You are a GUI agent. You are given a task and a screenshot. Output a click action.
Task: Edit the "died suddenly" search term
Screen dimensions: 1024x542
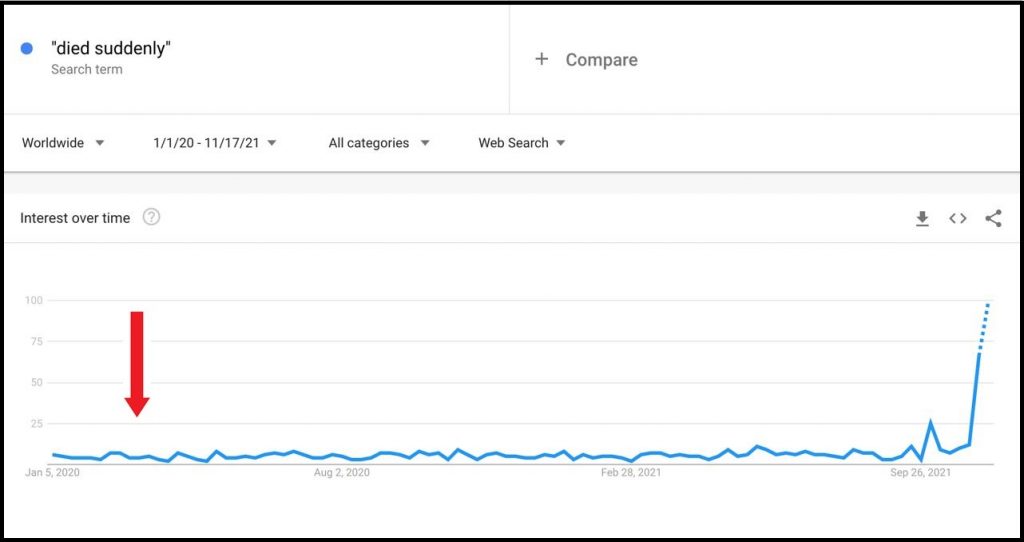pos(111,48)
